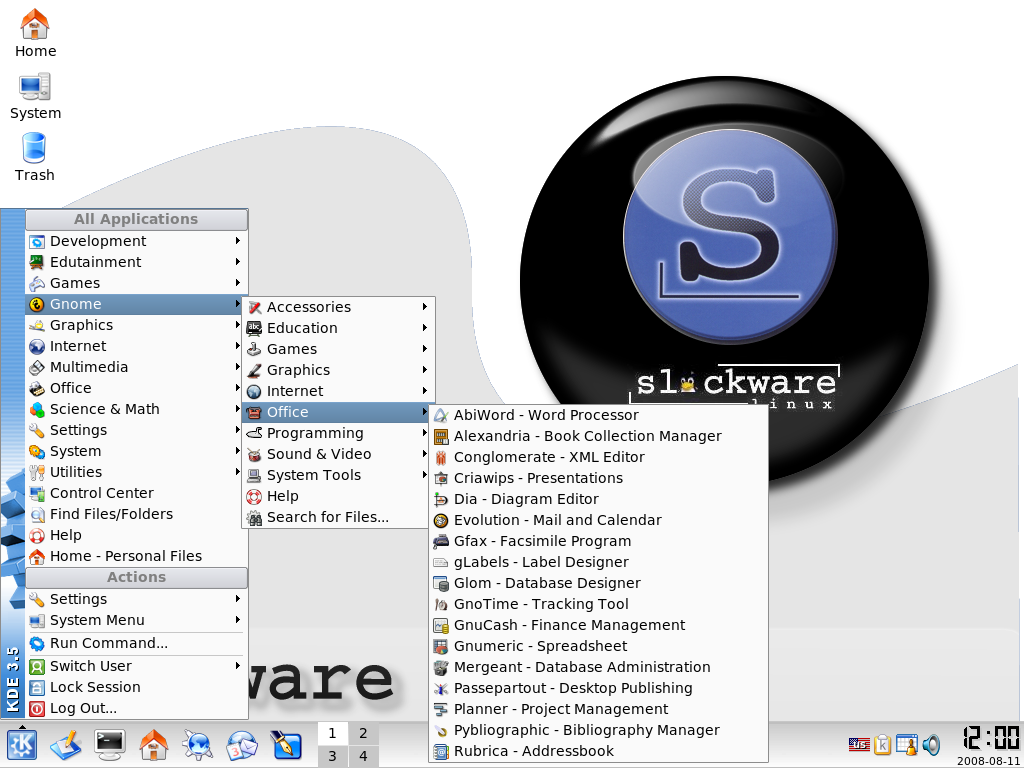
Task: Click the 12:00 digital clock
Action: (x=990, y=738)
